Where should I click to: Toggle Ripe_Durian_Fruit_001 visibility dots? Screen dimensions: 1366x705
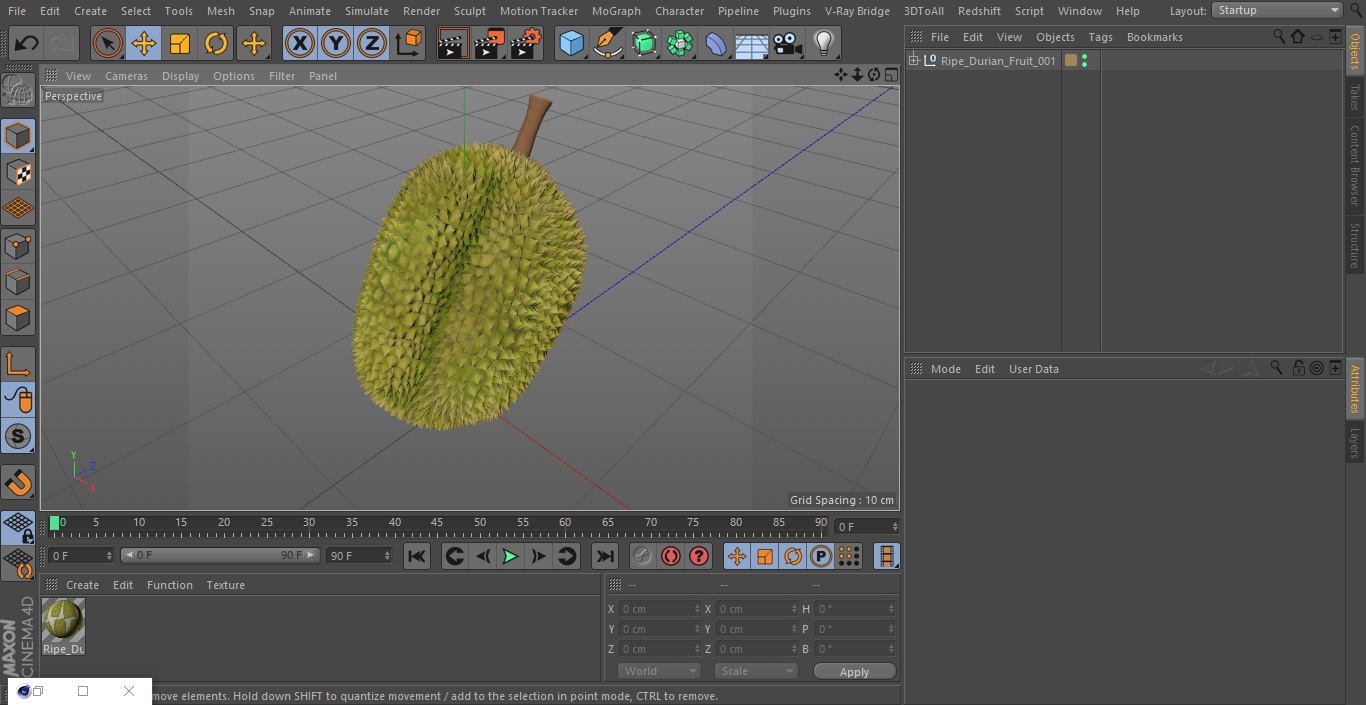coord(1085,61)
